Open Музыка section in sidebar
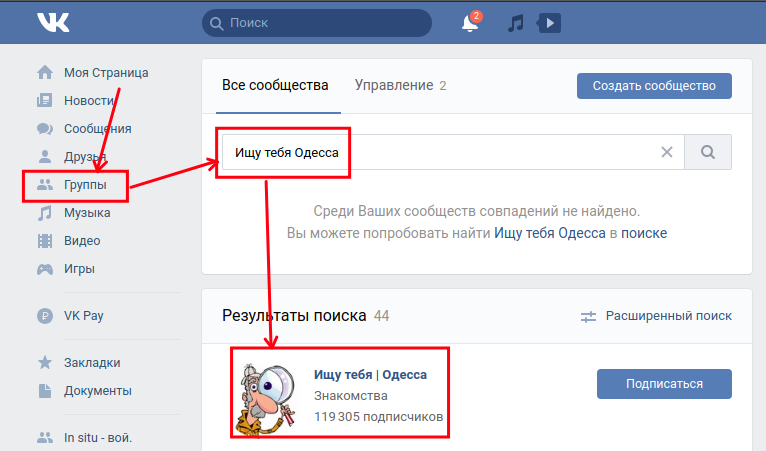Image resolution: width=766 pixels, height=451 pixels. click(87, 212)
